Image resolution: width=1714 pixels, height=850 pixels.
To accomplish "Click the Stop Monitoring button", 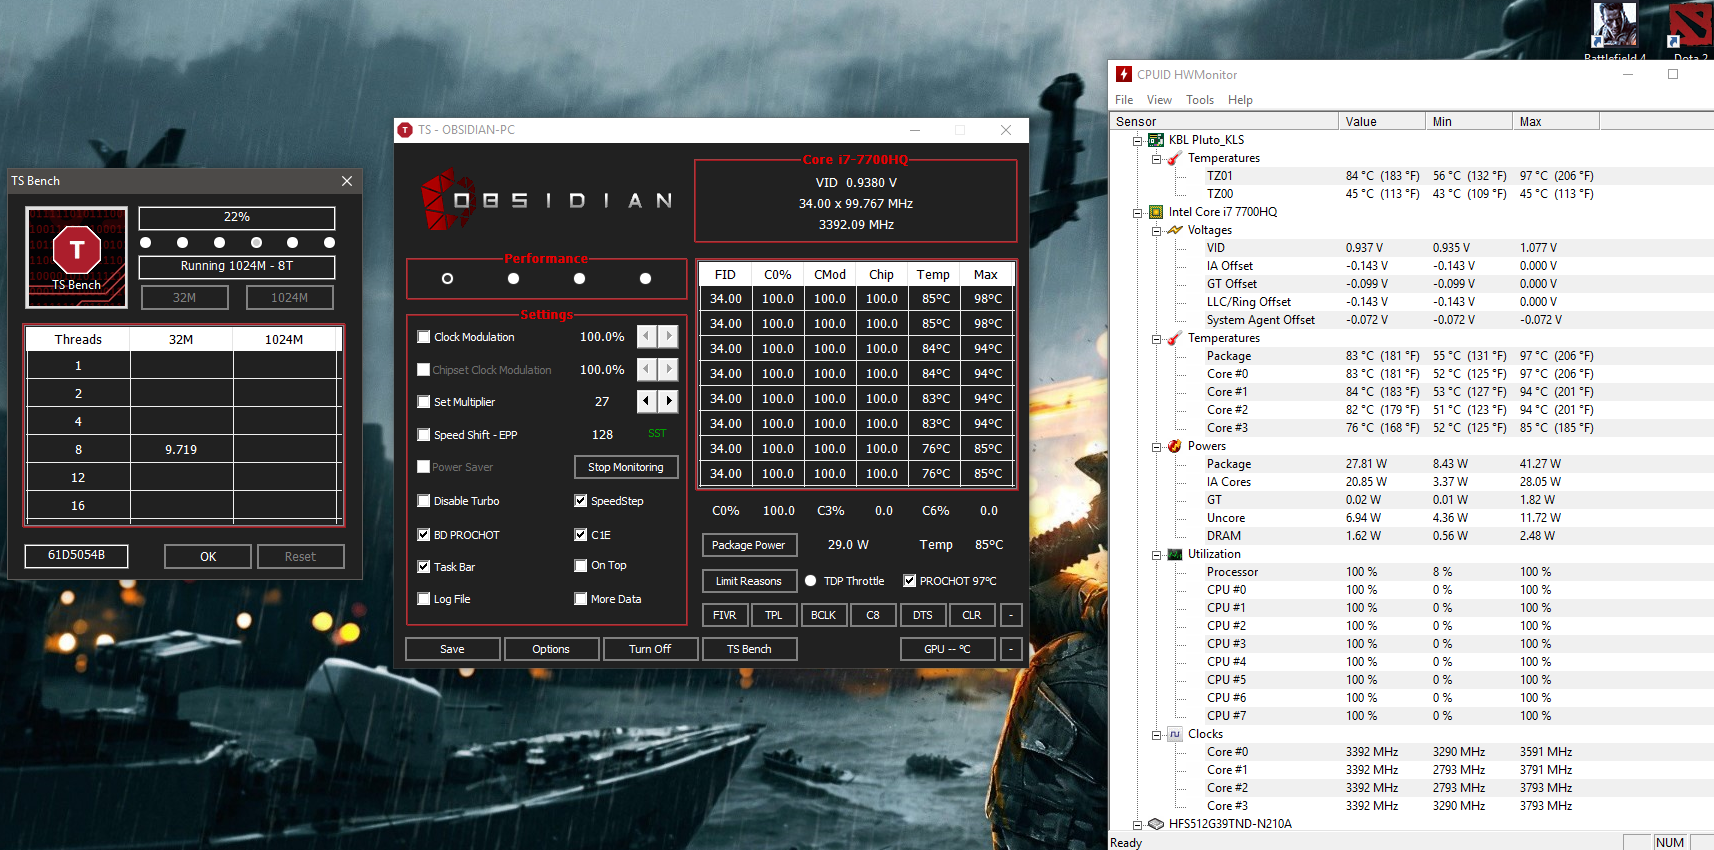I will click(x=626, y=467).
